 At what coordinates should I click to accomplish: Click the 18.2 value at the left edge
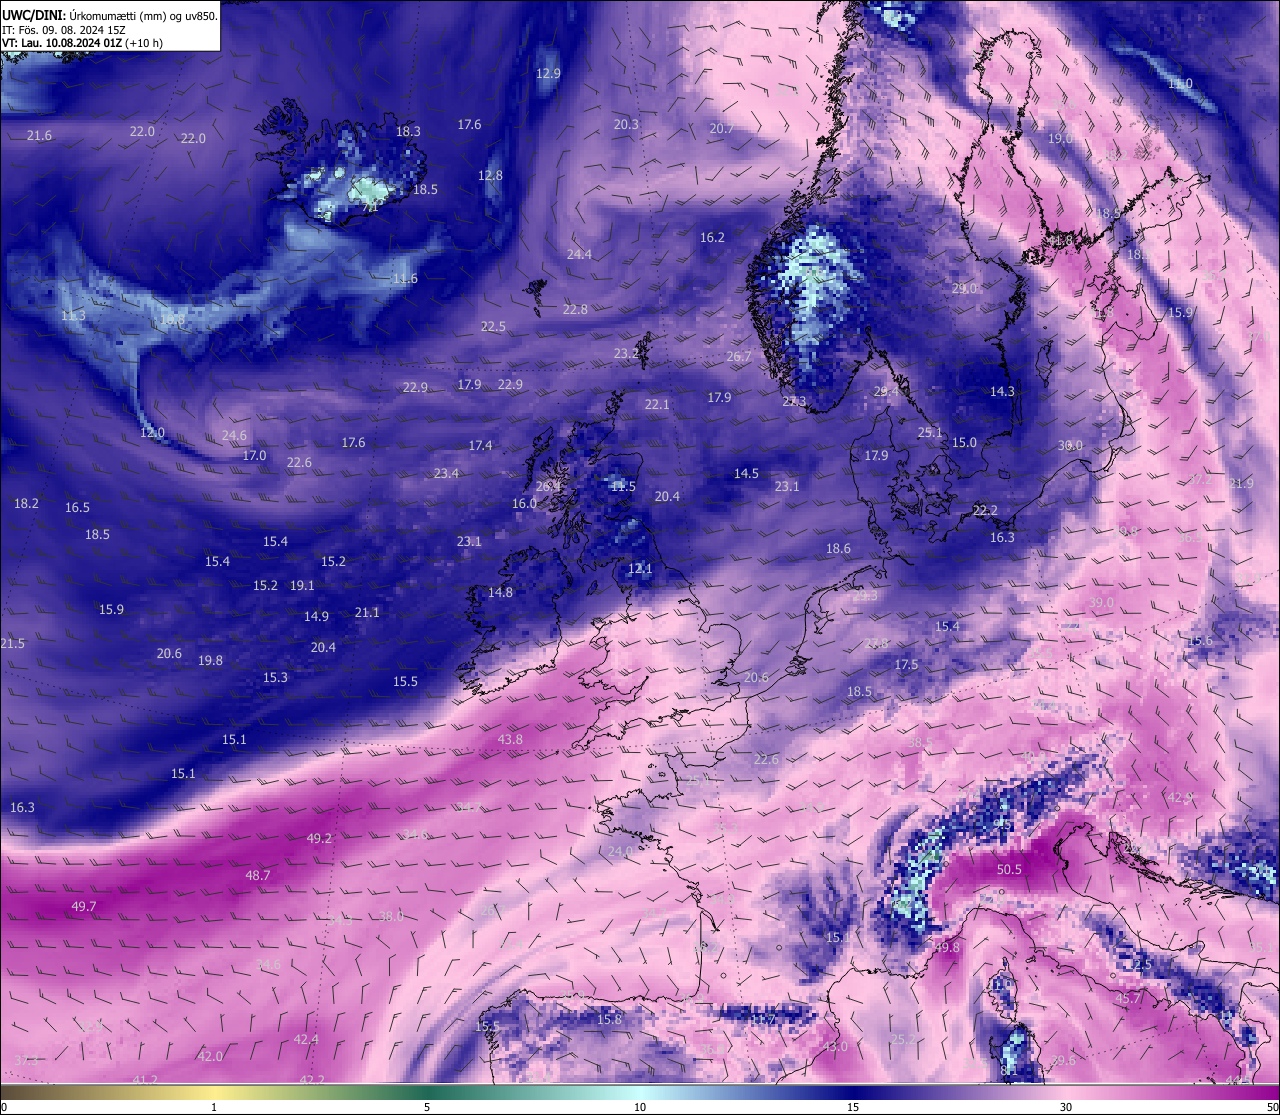(26, 503)
